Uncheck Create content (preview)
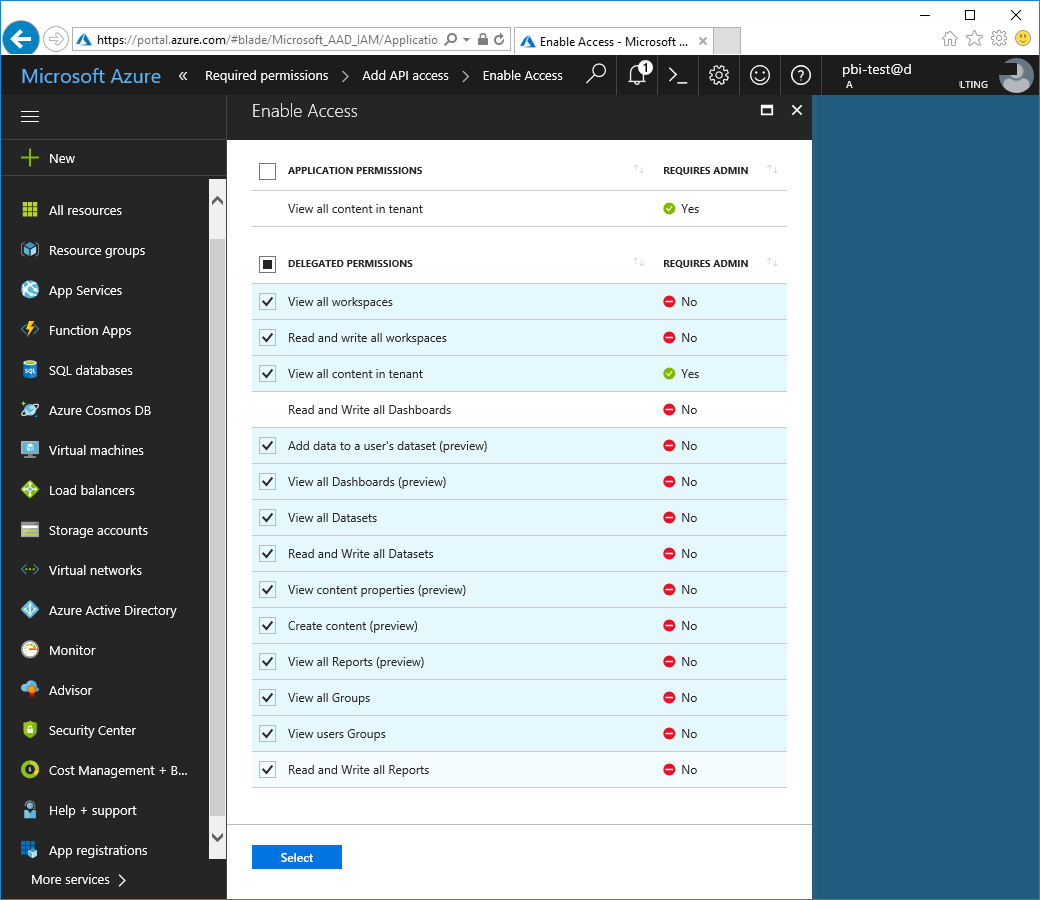The image size is (1040, 900). (267, 625)
